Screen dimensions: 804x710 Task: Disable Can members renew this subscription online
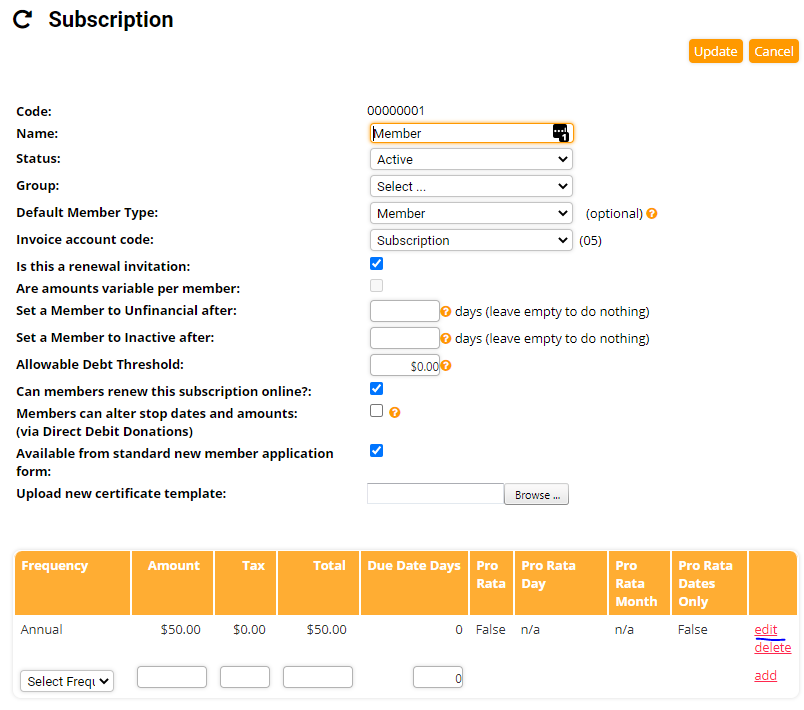[376, 388]
